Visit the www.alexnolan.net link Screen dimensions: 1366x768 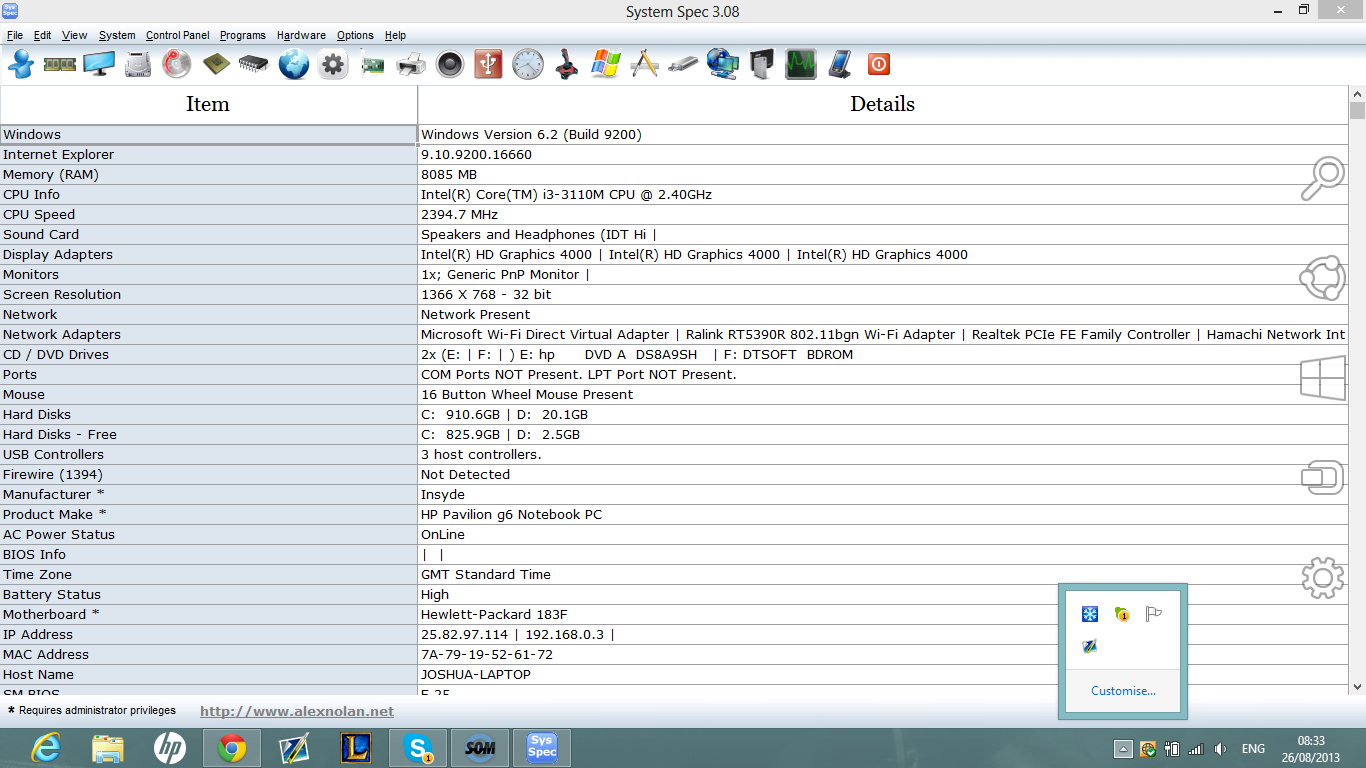297,712
